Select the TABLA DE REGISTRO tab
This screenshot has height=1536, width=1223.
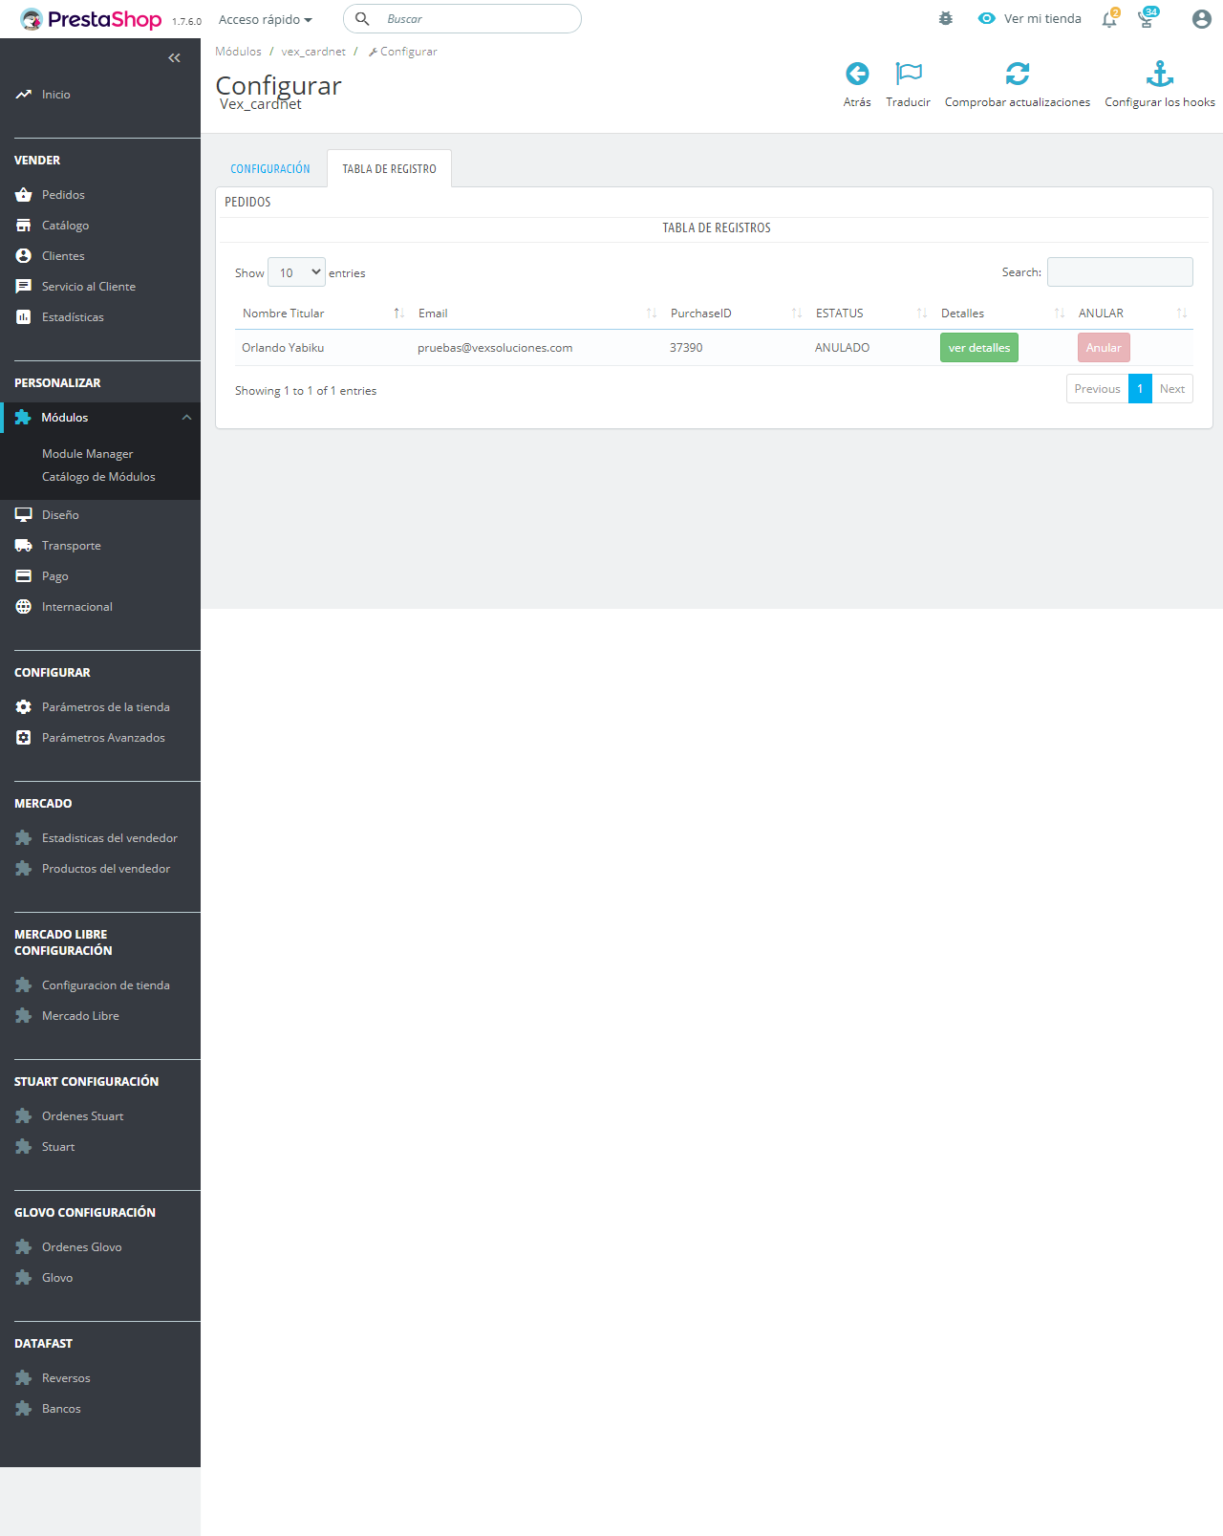[389, 168]
